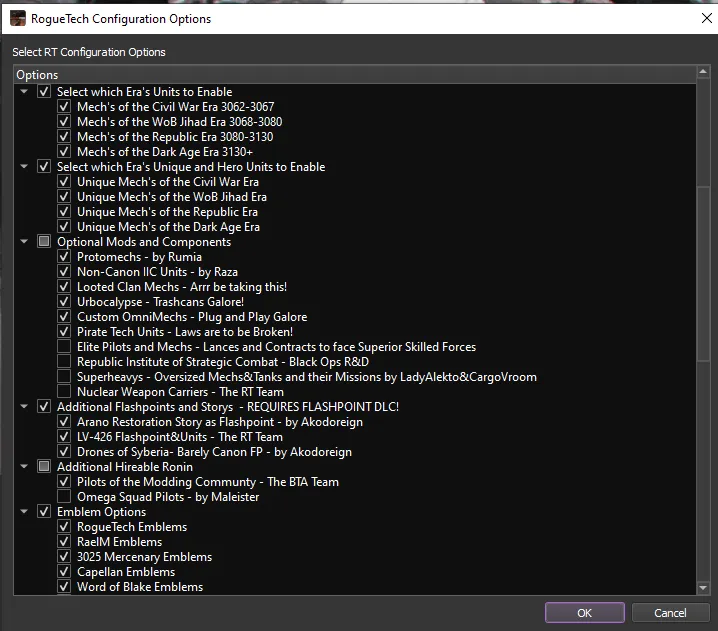
Task: Uncheck Custom OmniMechs - Plug and Play Galore
Action: pyautogui.click(x=64, y=316)
